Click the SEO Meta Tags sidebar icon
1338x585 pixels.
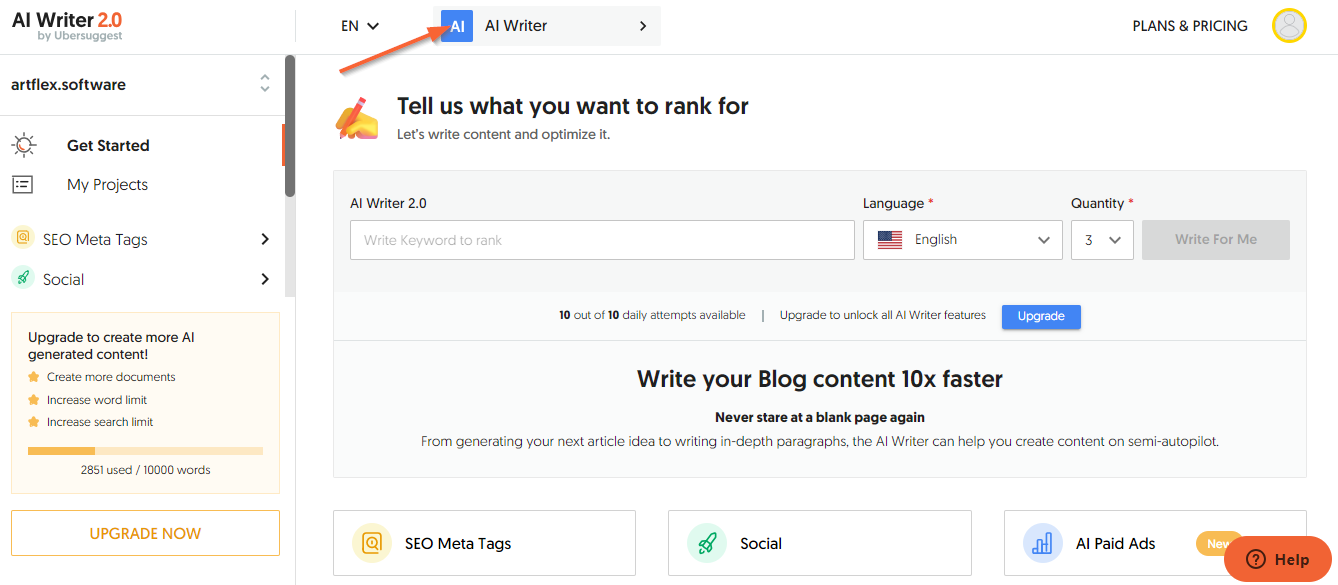point(22,239)
